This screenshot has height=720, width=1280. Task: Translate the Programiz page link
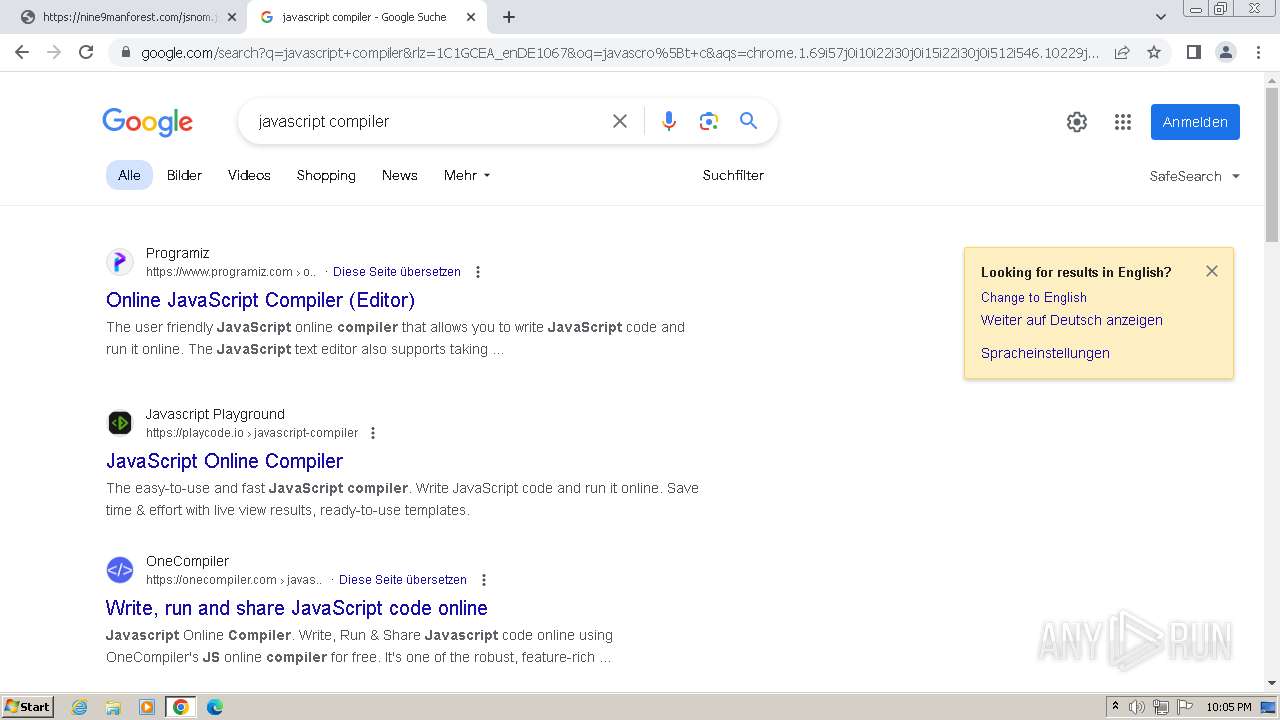397,272
